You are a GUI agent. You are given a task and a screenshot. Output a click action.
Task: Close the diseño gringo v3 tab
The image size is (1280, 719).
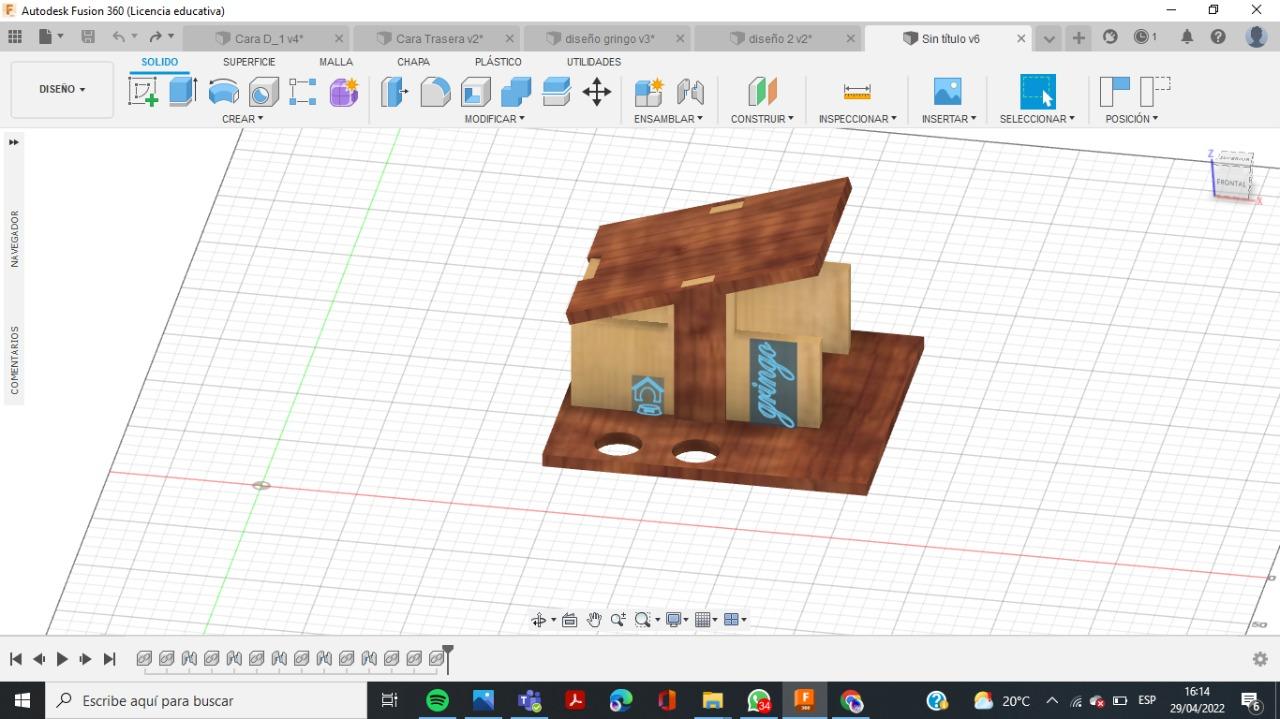pos(680,39)
